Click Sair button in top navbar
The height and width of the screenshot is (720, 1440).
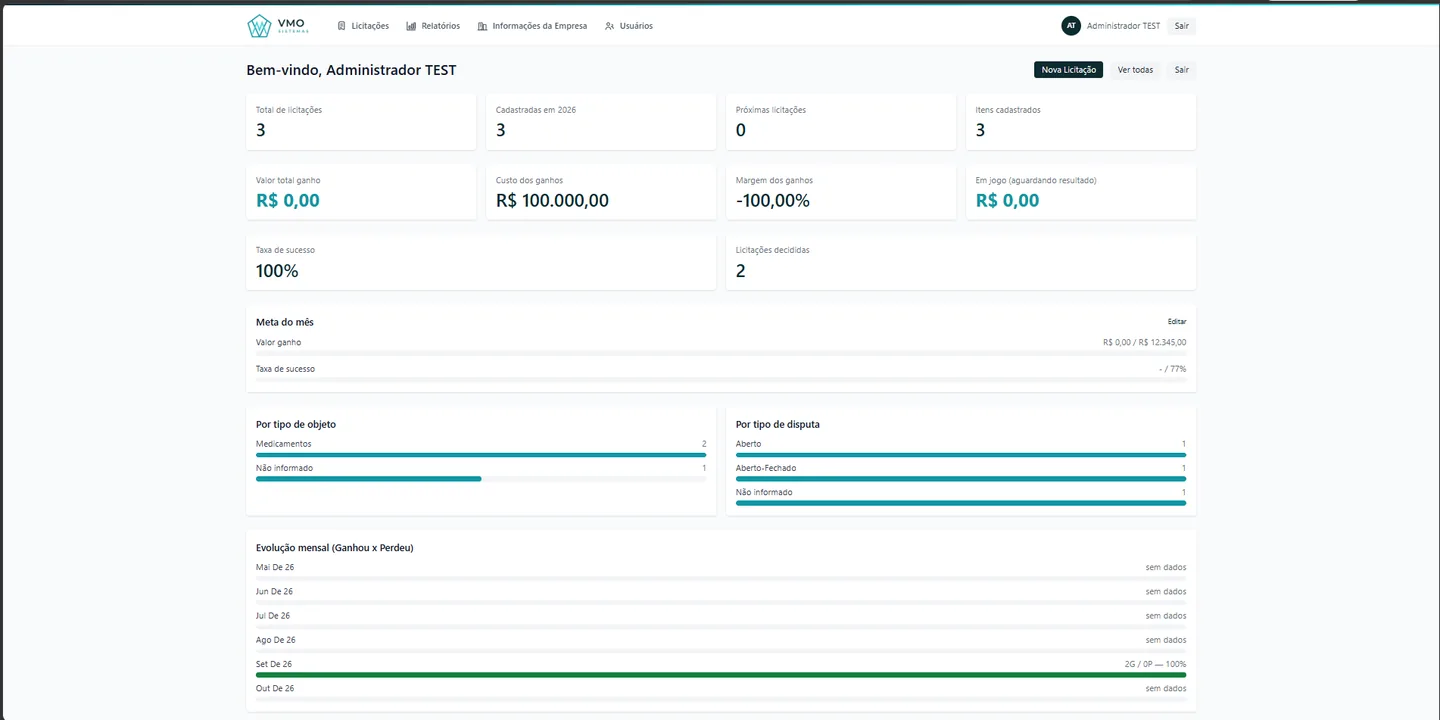tap(1182, 26)
